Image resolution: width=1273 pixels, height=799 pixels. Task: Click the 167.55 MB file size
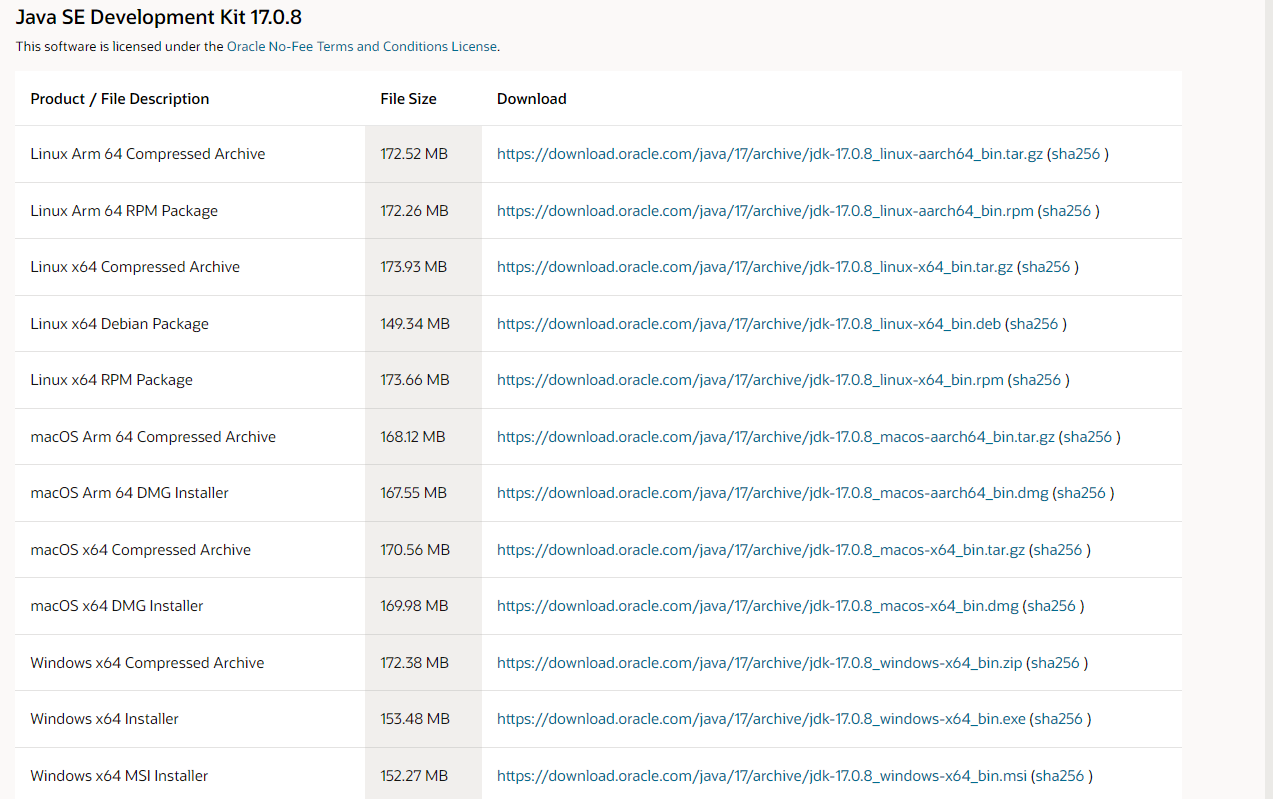[x=414, y=493]
